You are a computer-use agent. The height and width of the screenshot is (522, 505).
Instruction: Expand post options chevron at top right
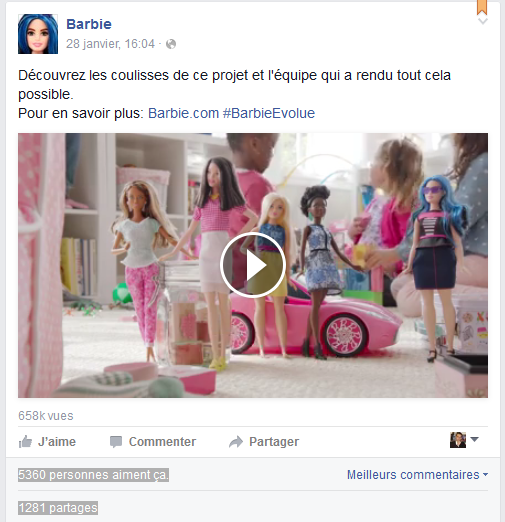(483, 21)
